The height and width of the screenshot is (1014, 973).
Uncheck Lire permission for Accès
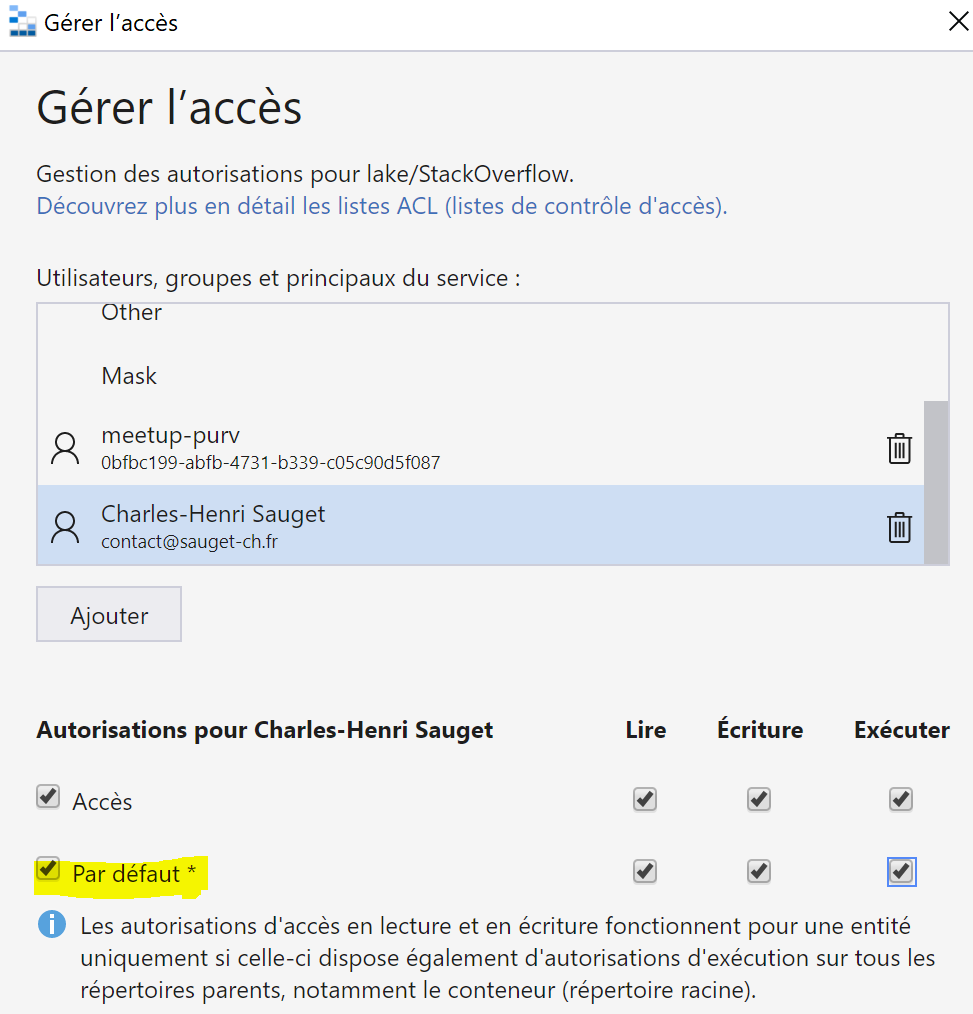(645, 799)
